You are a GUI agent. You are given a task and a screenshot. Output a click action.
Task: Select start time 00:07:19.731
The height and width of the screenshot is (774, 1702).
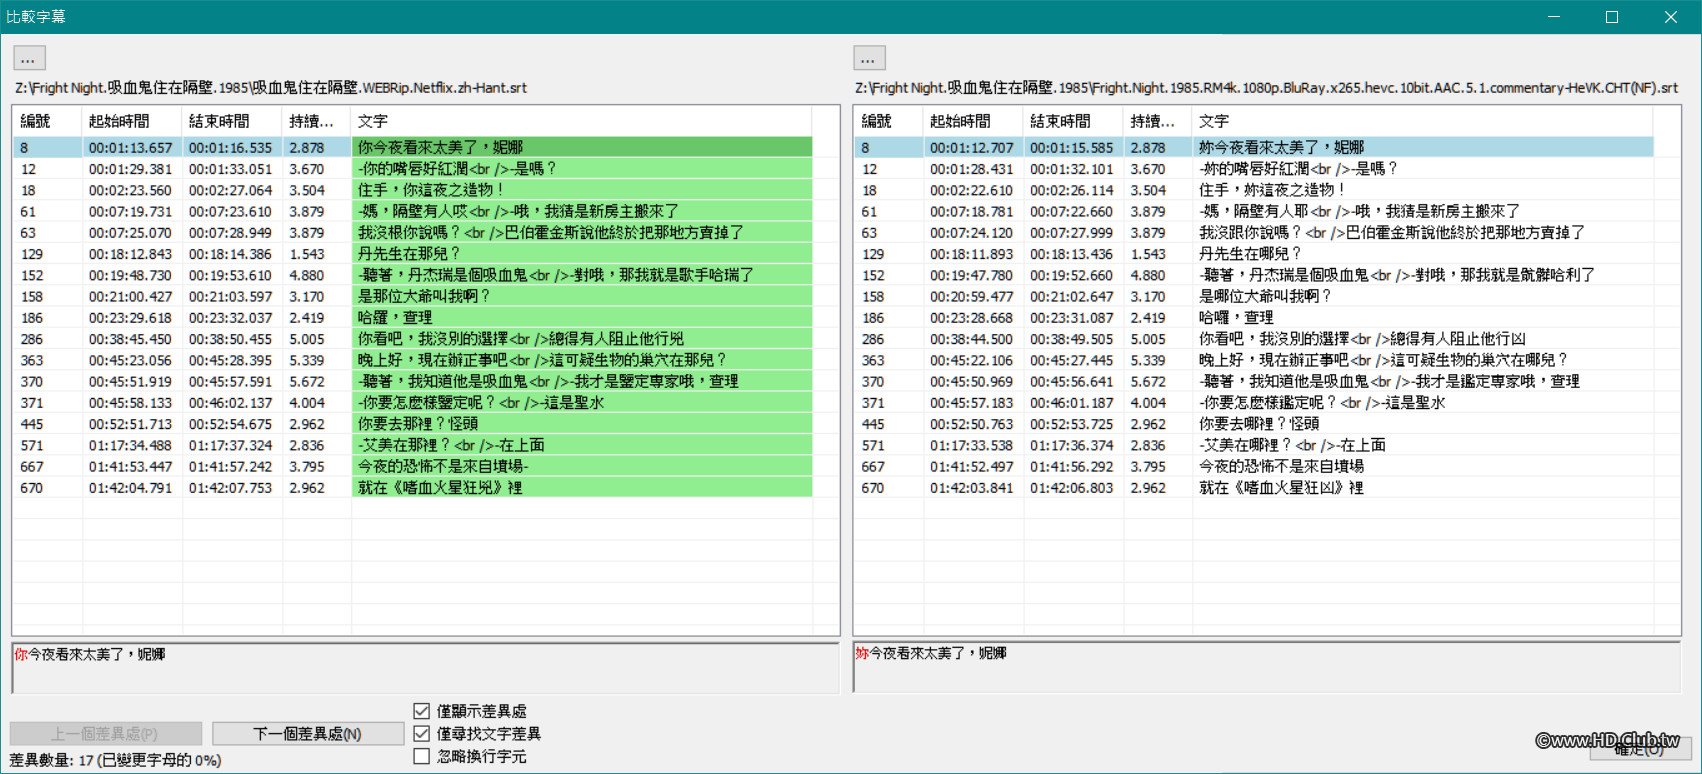click(130, 212)
